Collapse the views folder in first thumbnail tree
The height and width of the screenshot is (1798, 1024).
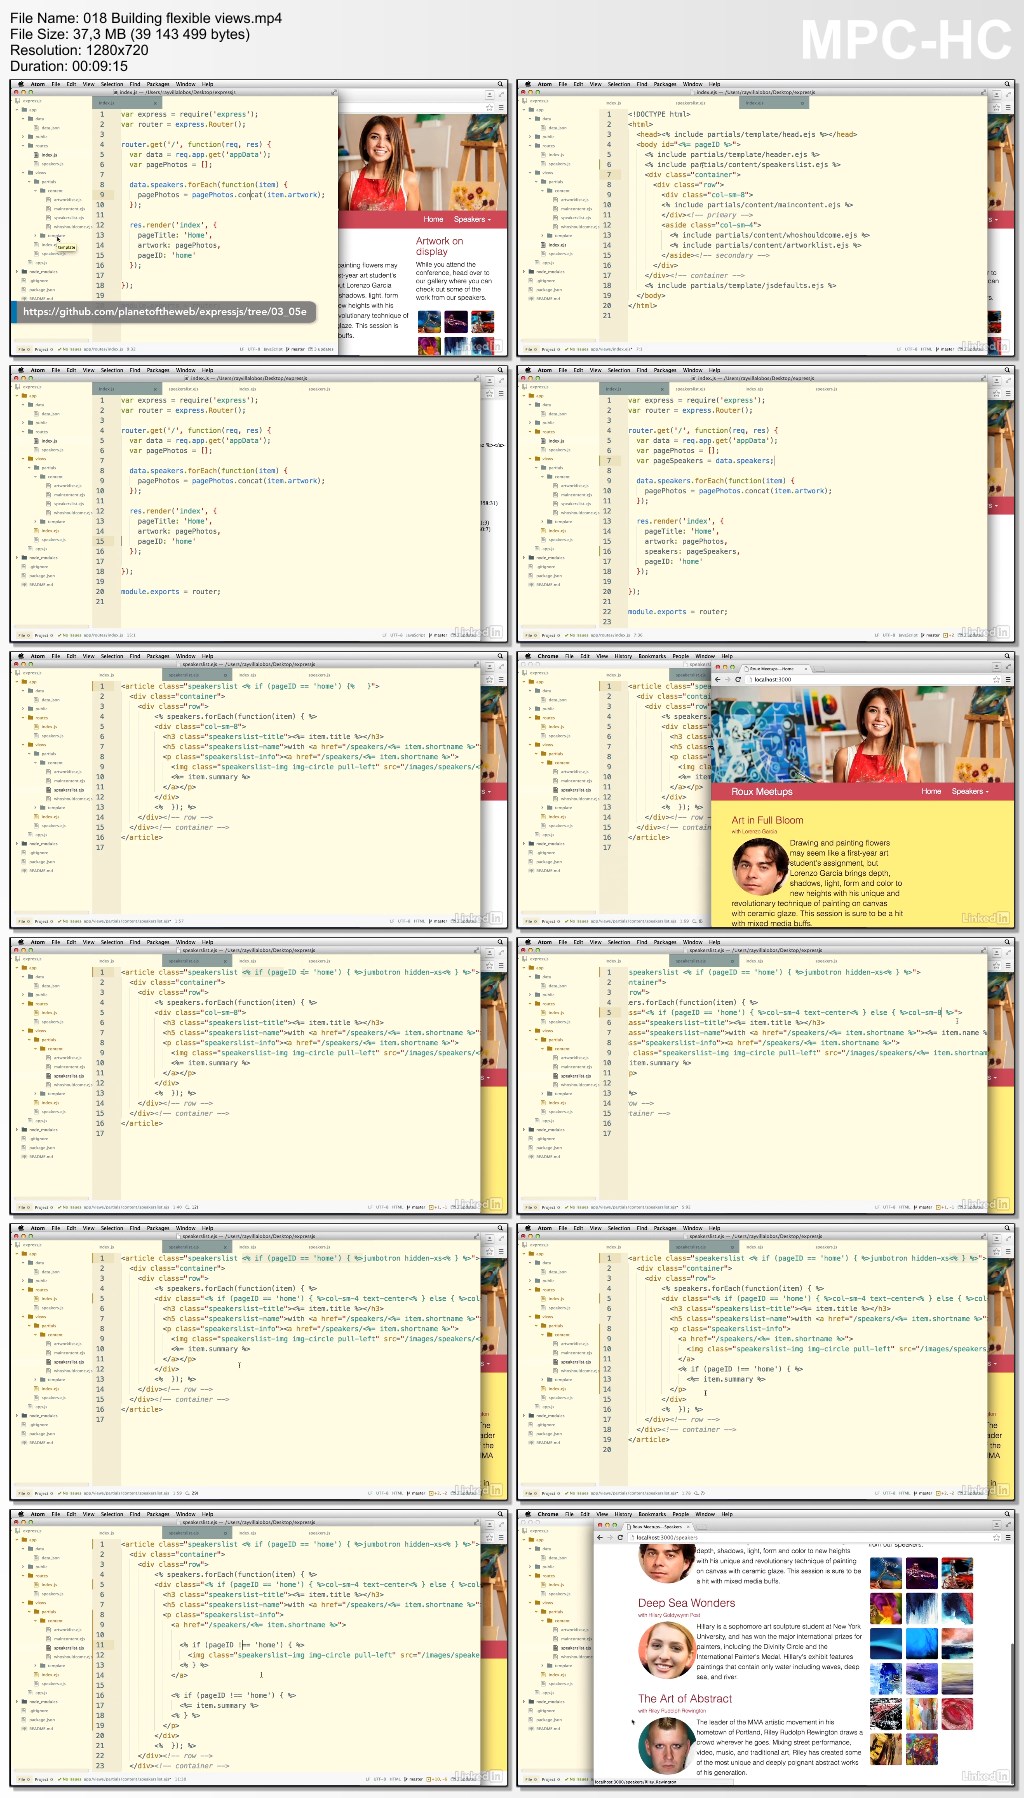[x=23, y=173]
